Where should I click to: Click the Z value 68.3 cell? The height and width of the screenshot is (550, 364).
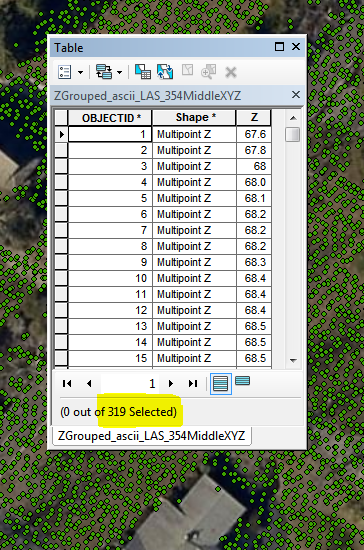[254, 262]
